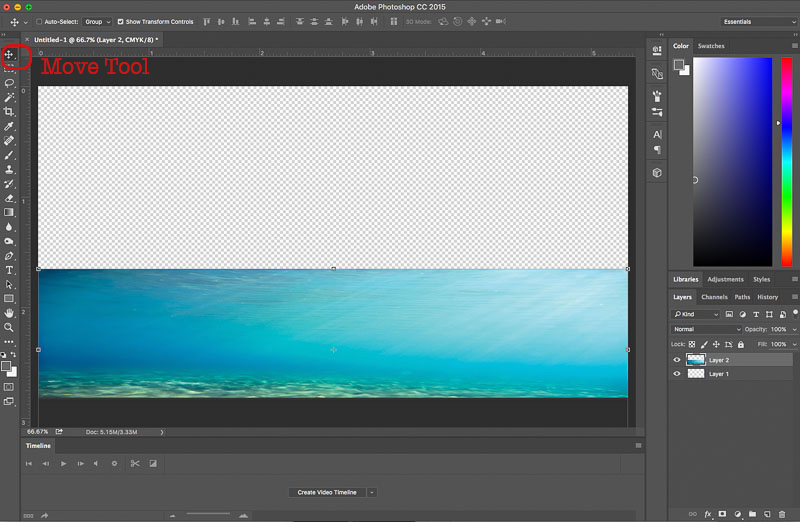The height and width of the screenshot is (522, 800).
Task: Open the Character panel icon
Action: [657, 134]
